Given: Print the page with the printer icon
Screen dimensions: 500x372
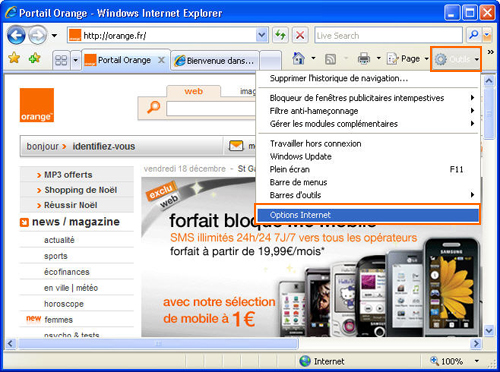Looking at the screenshot, I should point(364,59).
